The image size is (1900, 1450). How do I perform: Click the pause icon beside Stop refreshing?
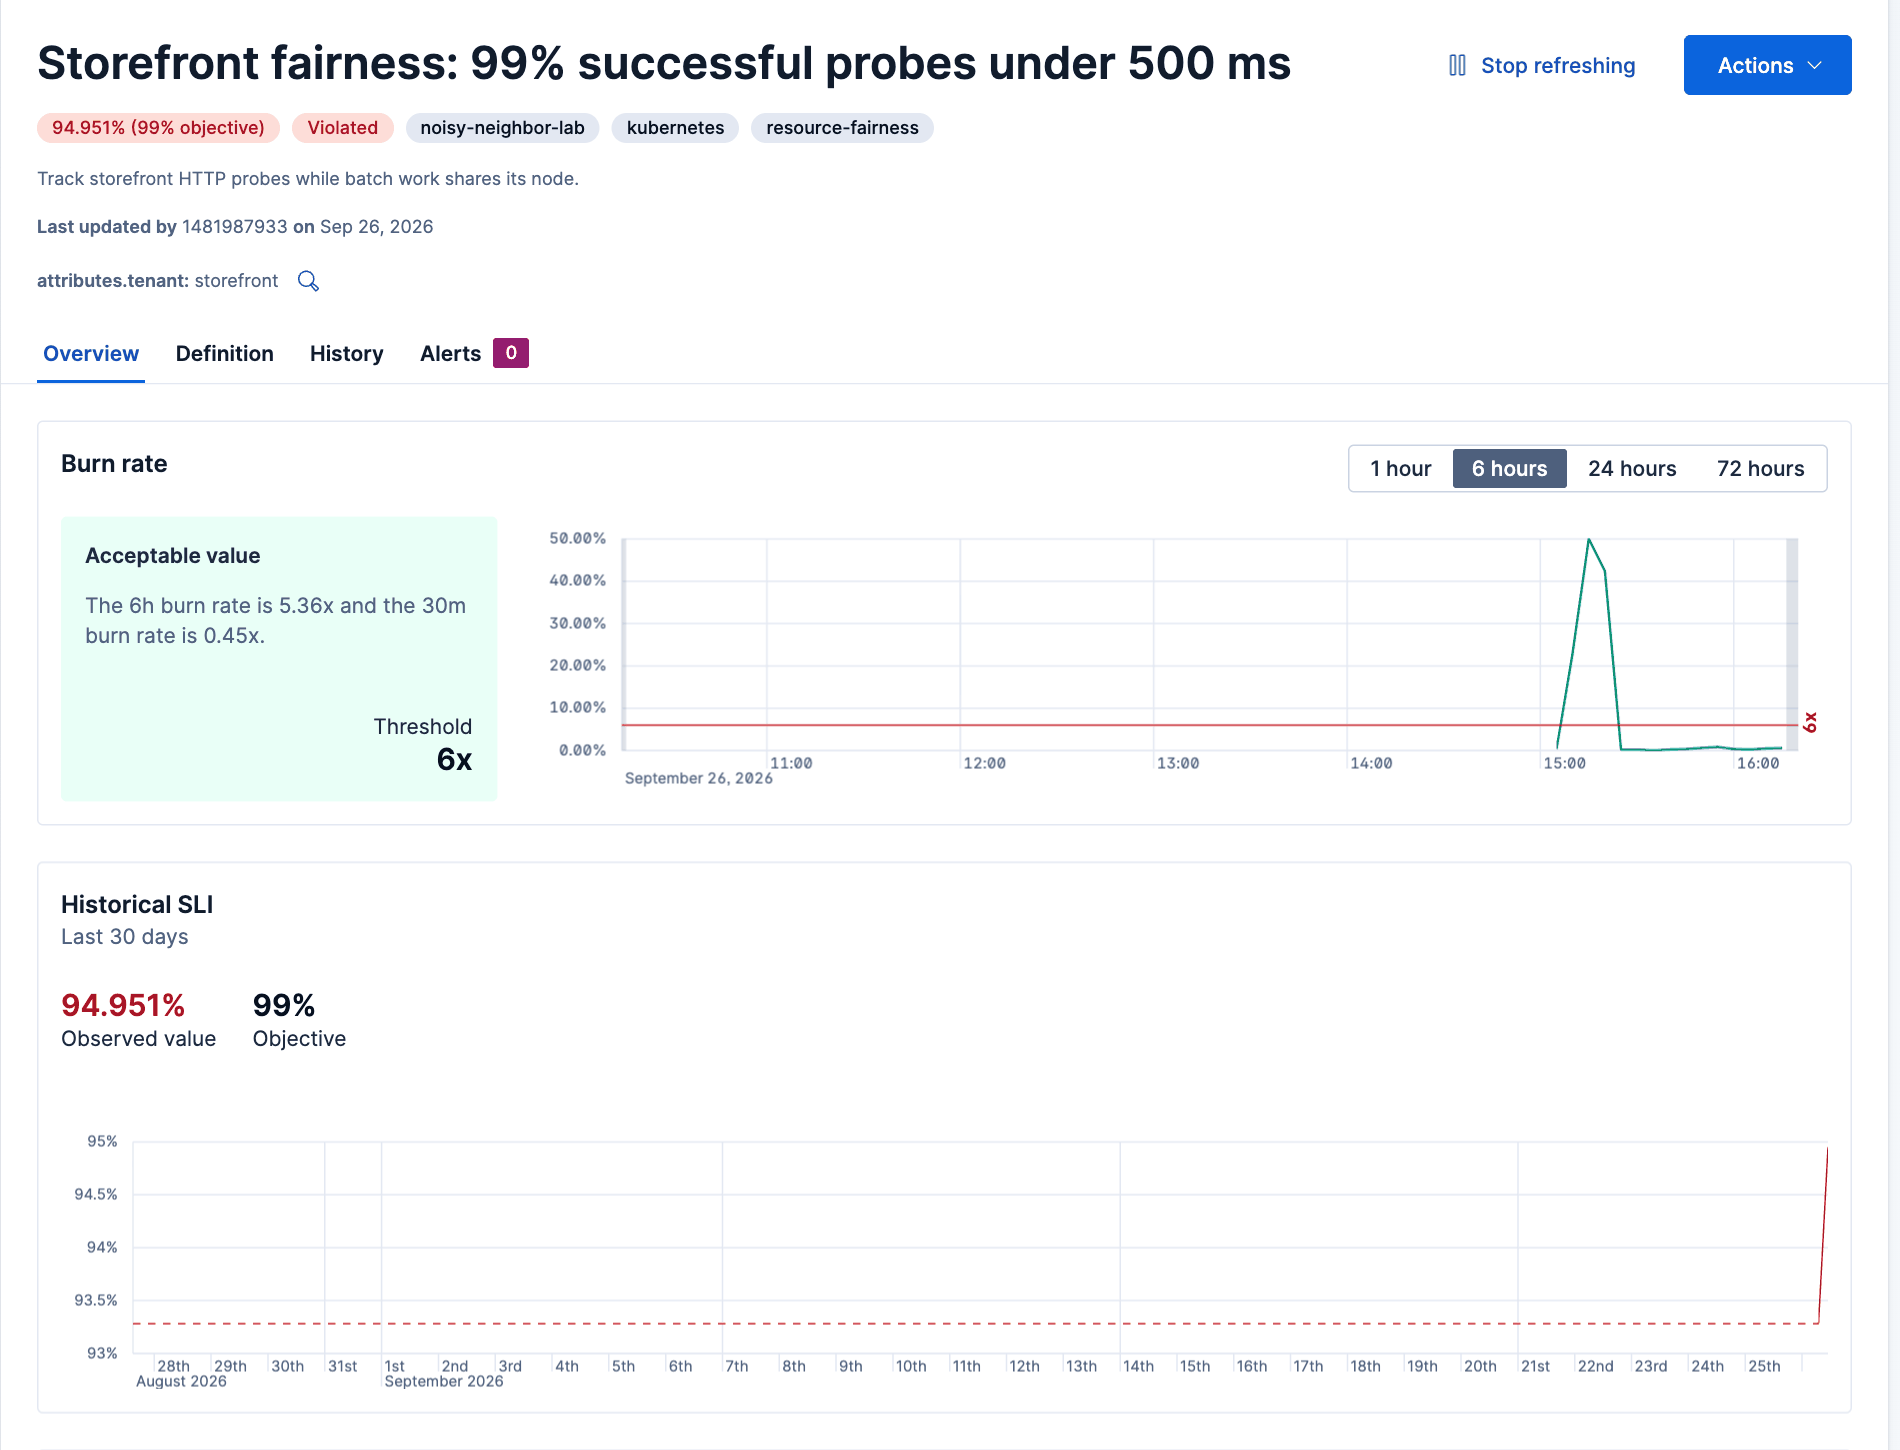coord(1457,66)
